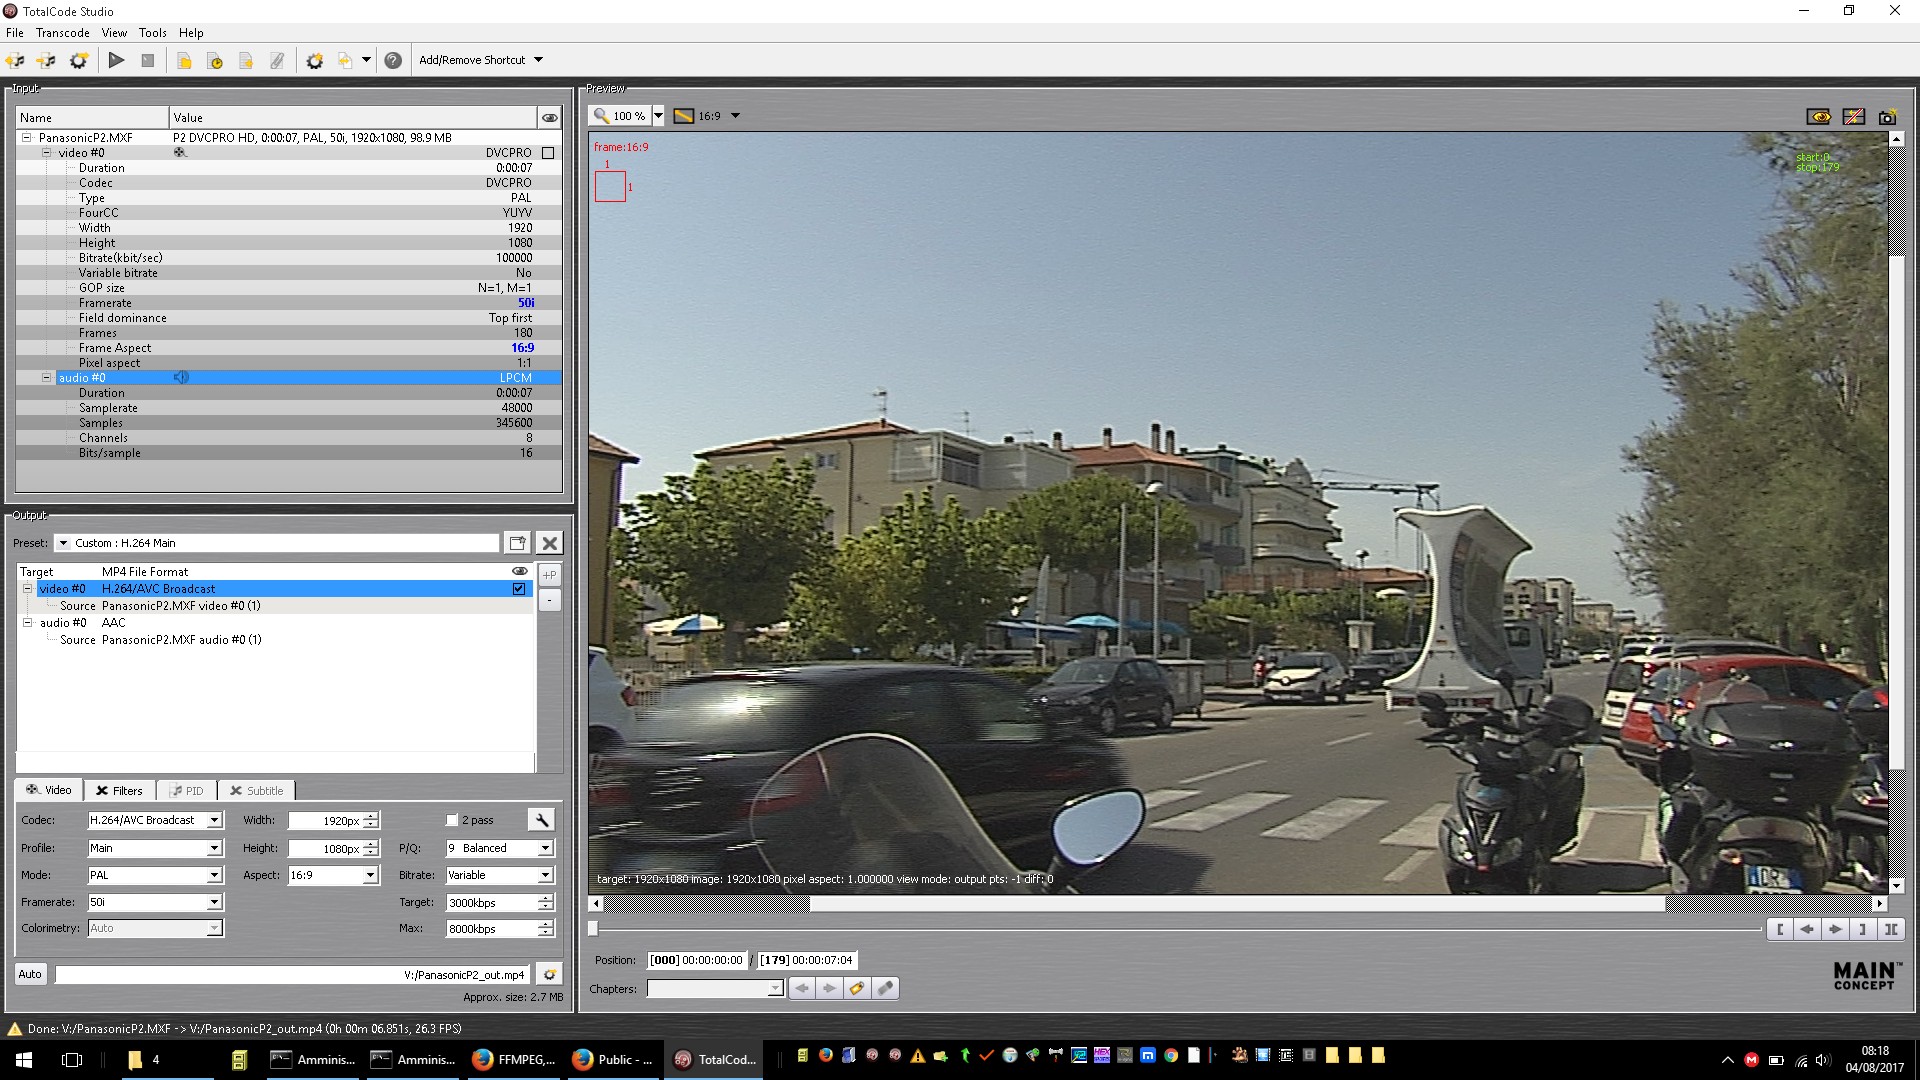Screen dimensions: 1920x1080
Task: Click the preview position slider handle
Action: (593, 929)
